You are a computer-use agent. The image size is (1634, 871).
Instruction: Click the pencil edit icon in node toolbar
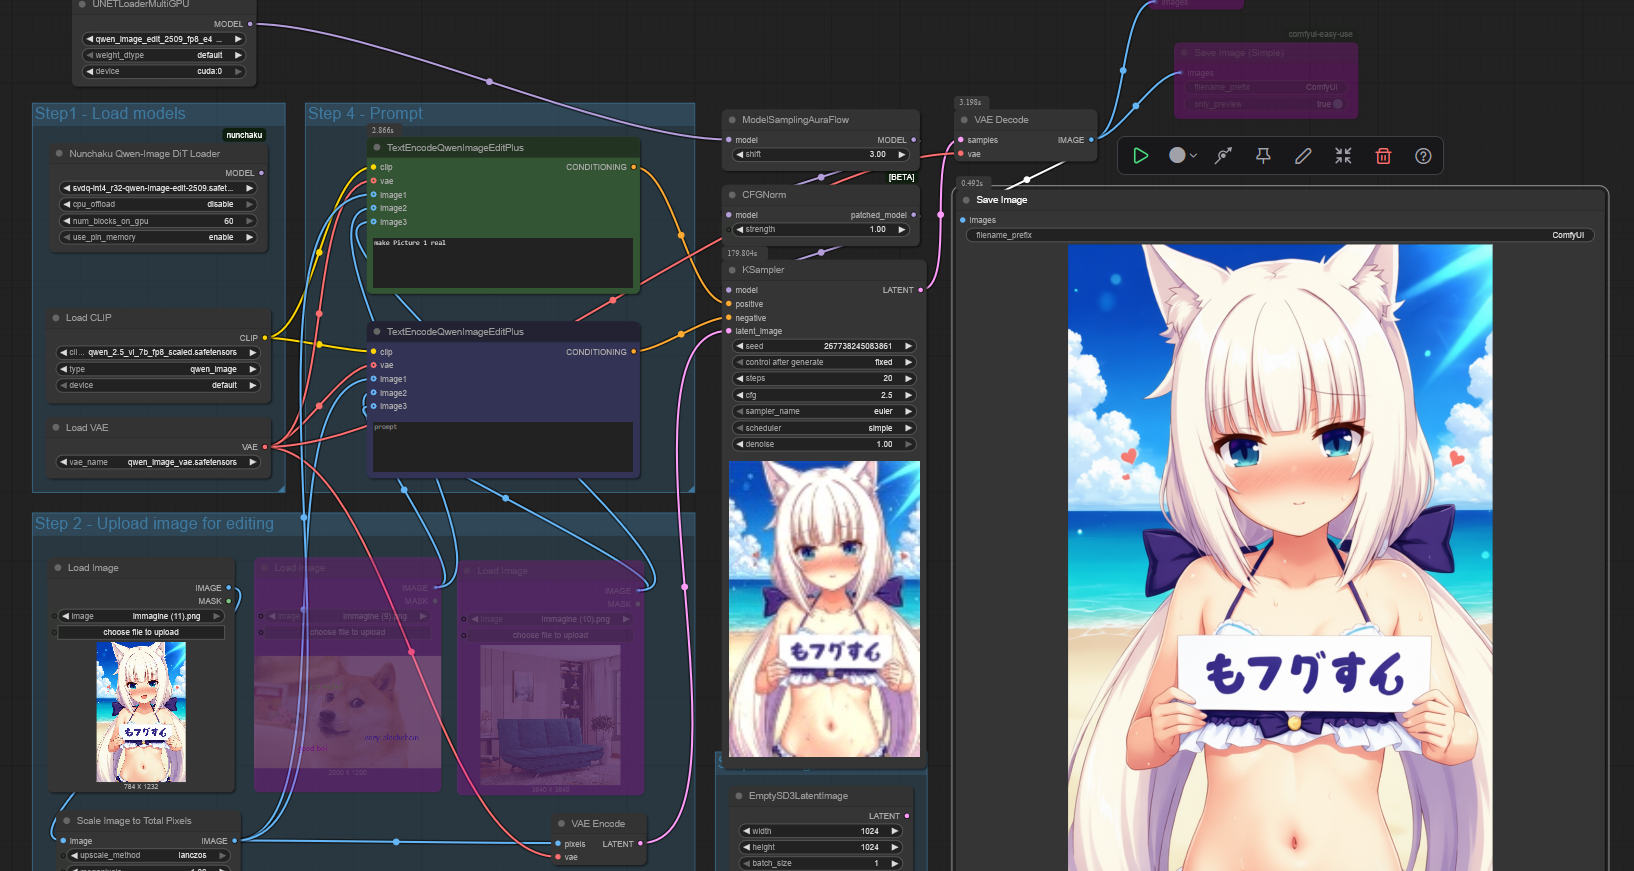tap(1303, 156)
